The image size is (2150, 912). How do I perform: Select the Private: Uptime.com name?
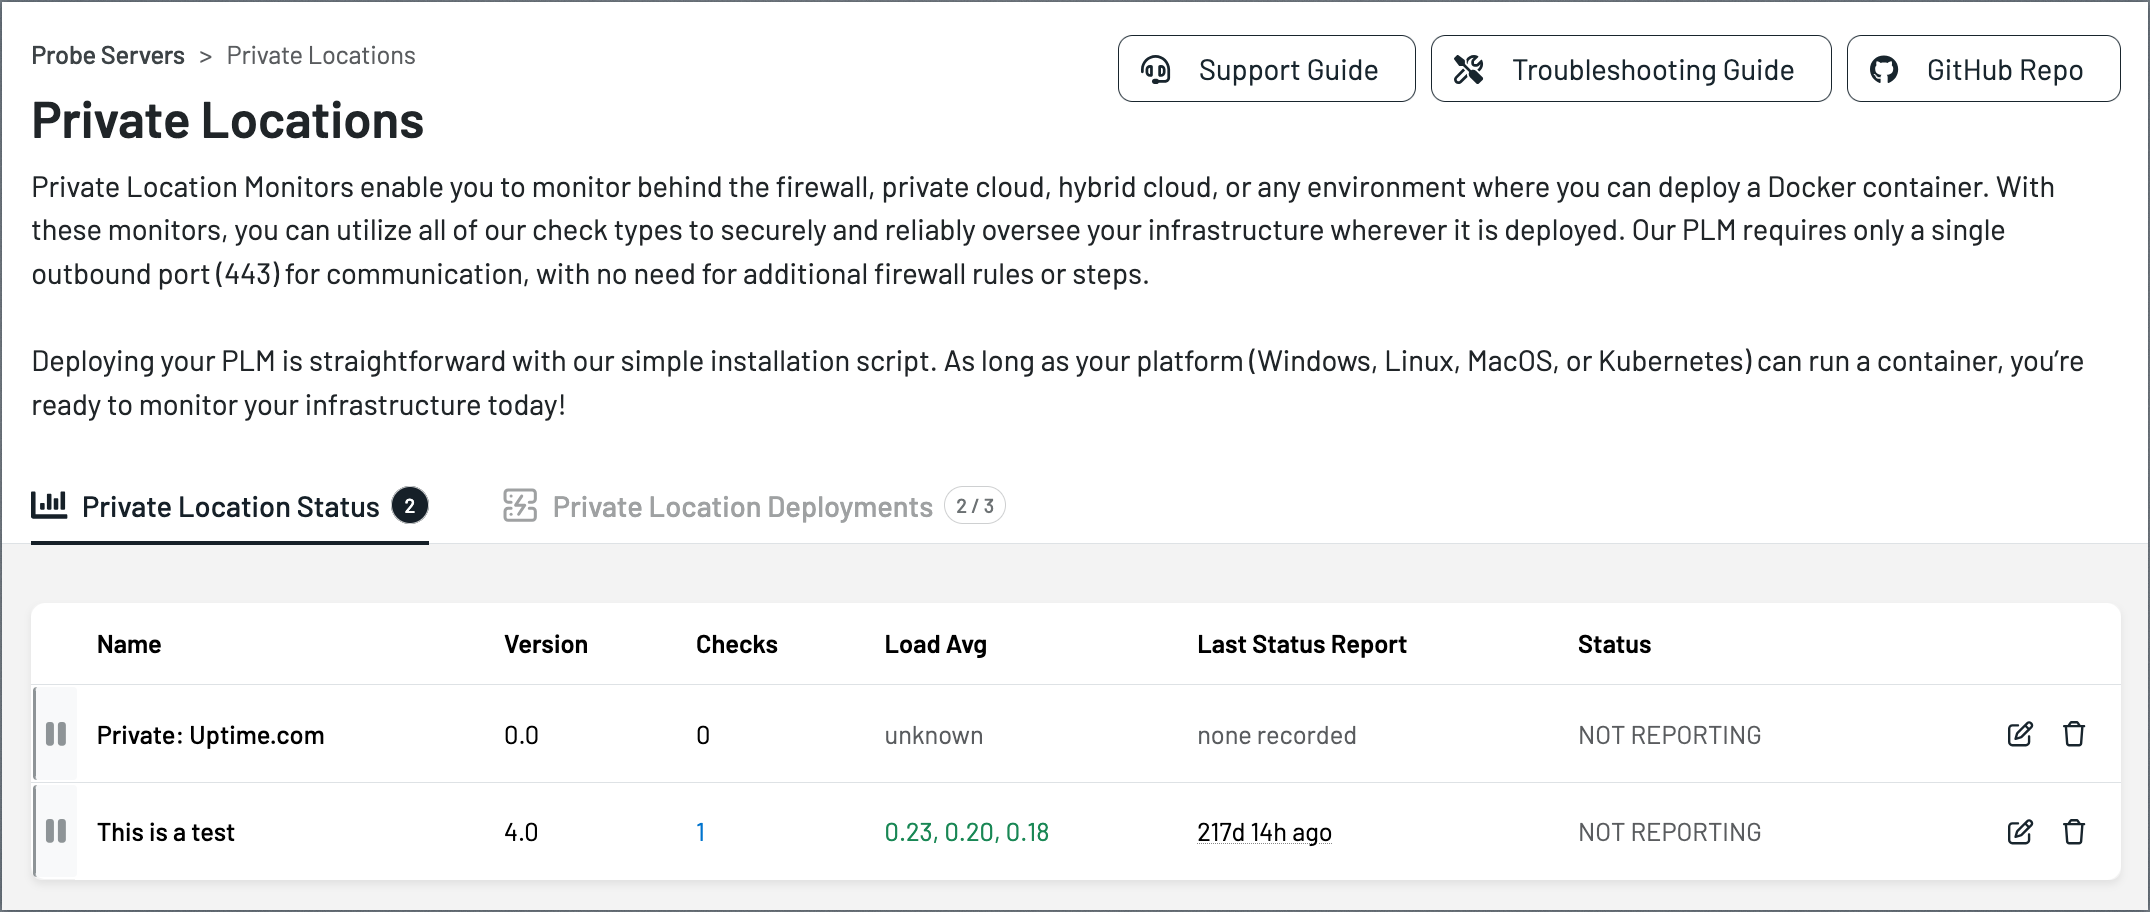tap(211, 736)
